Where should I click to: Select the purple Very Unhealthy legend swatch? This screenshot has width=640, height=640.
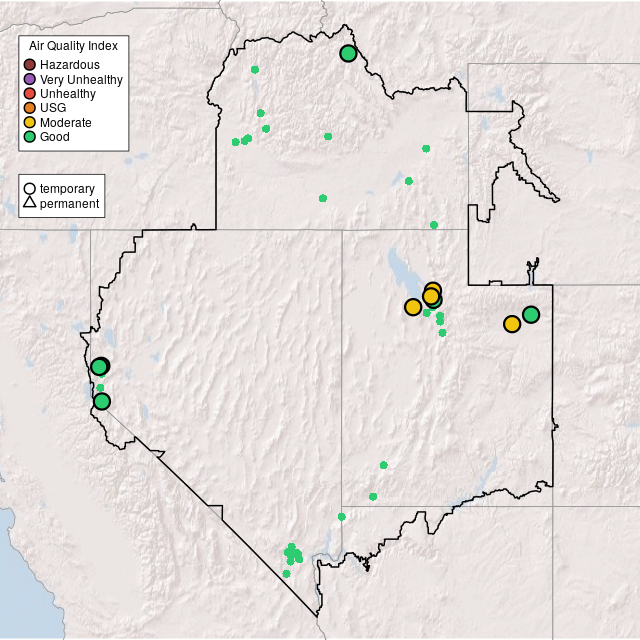click(30, 79)
